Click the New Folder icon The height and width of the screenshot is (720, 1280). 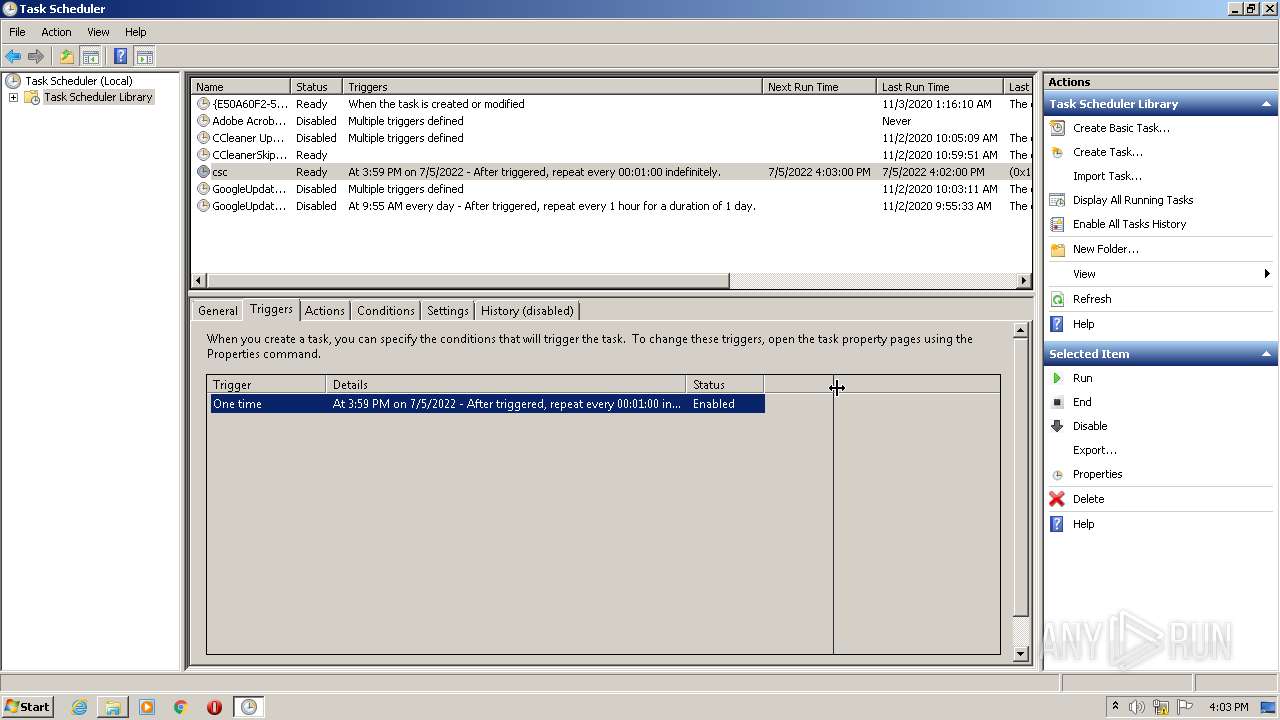click(x=1057, y=249)
